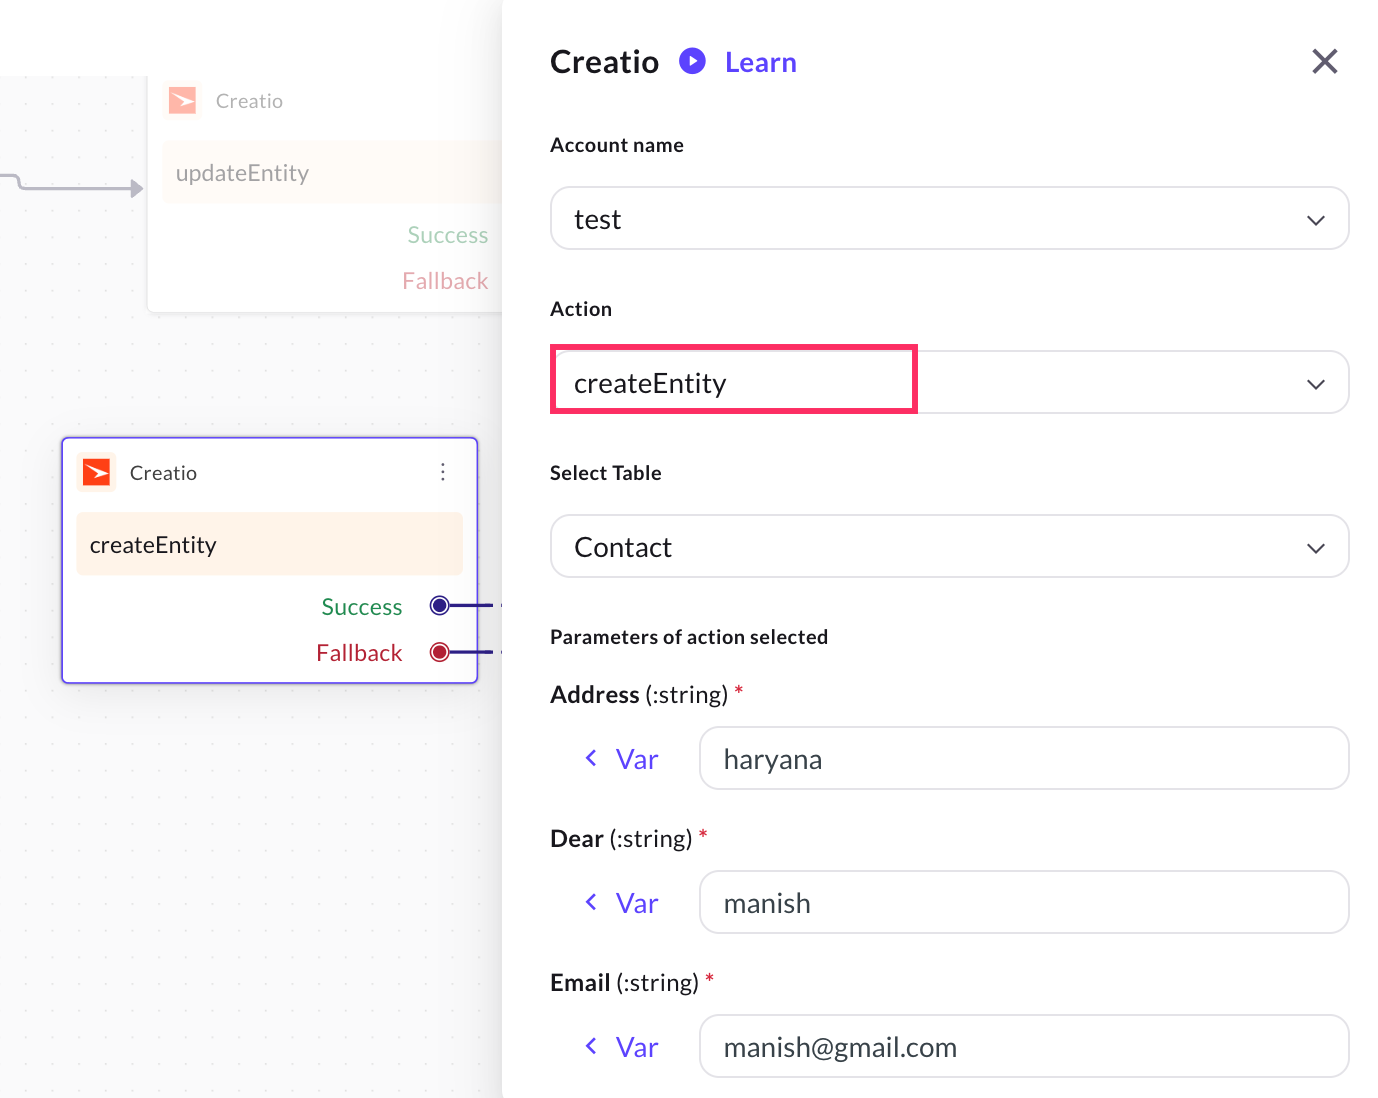Toggle Var for the Dear parameter
Viewport: 1378px width, 1098px height.
(622, 903)
